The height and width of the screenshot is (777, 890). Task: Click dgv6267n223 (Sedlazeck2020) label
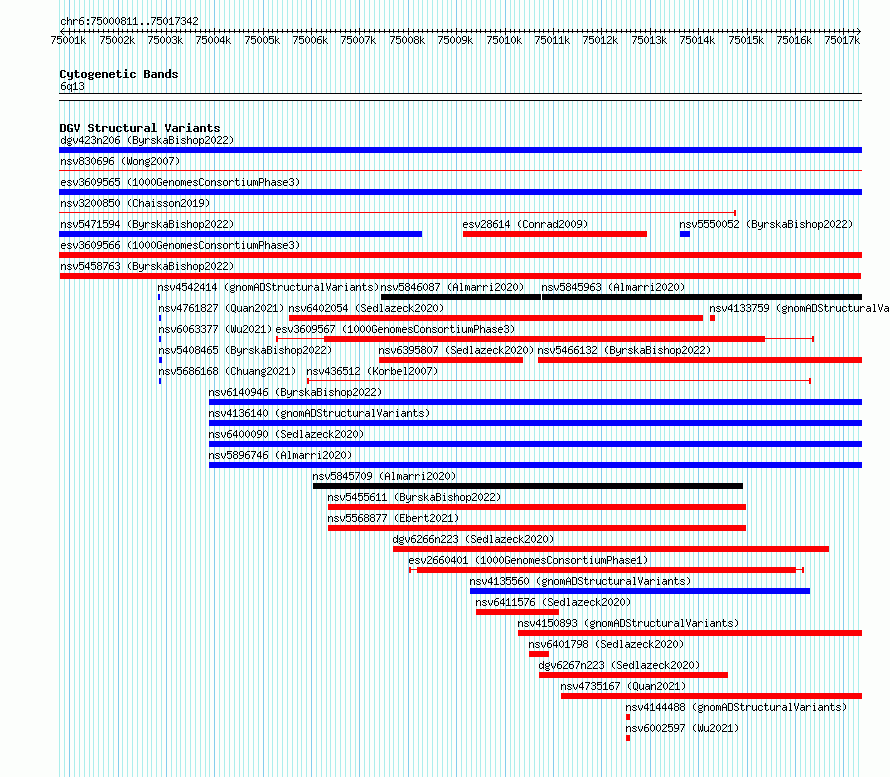coord(619,665)
